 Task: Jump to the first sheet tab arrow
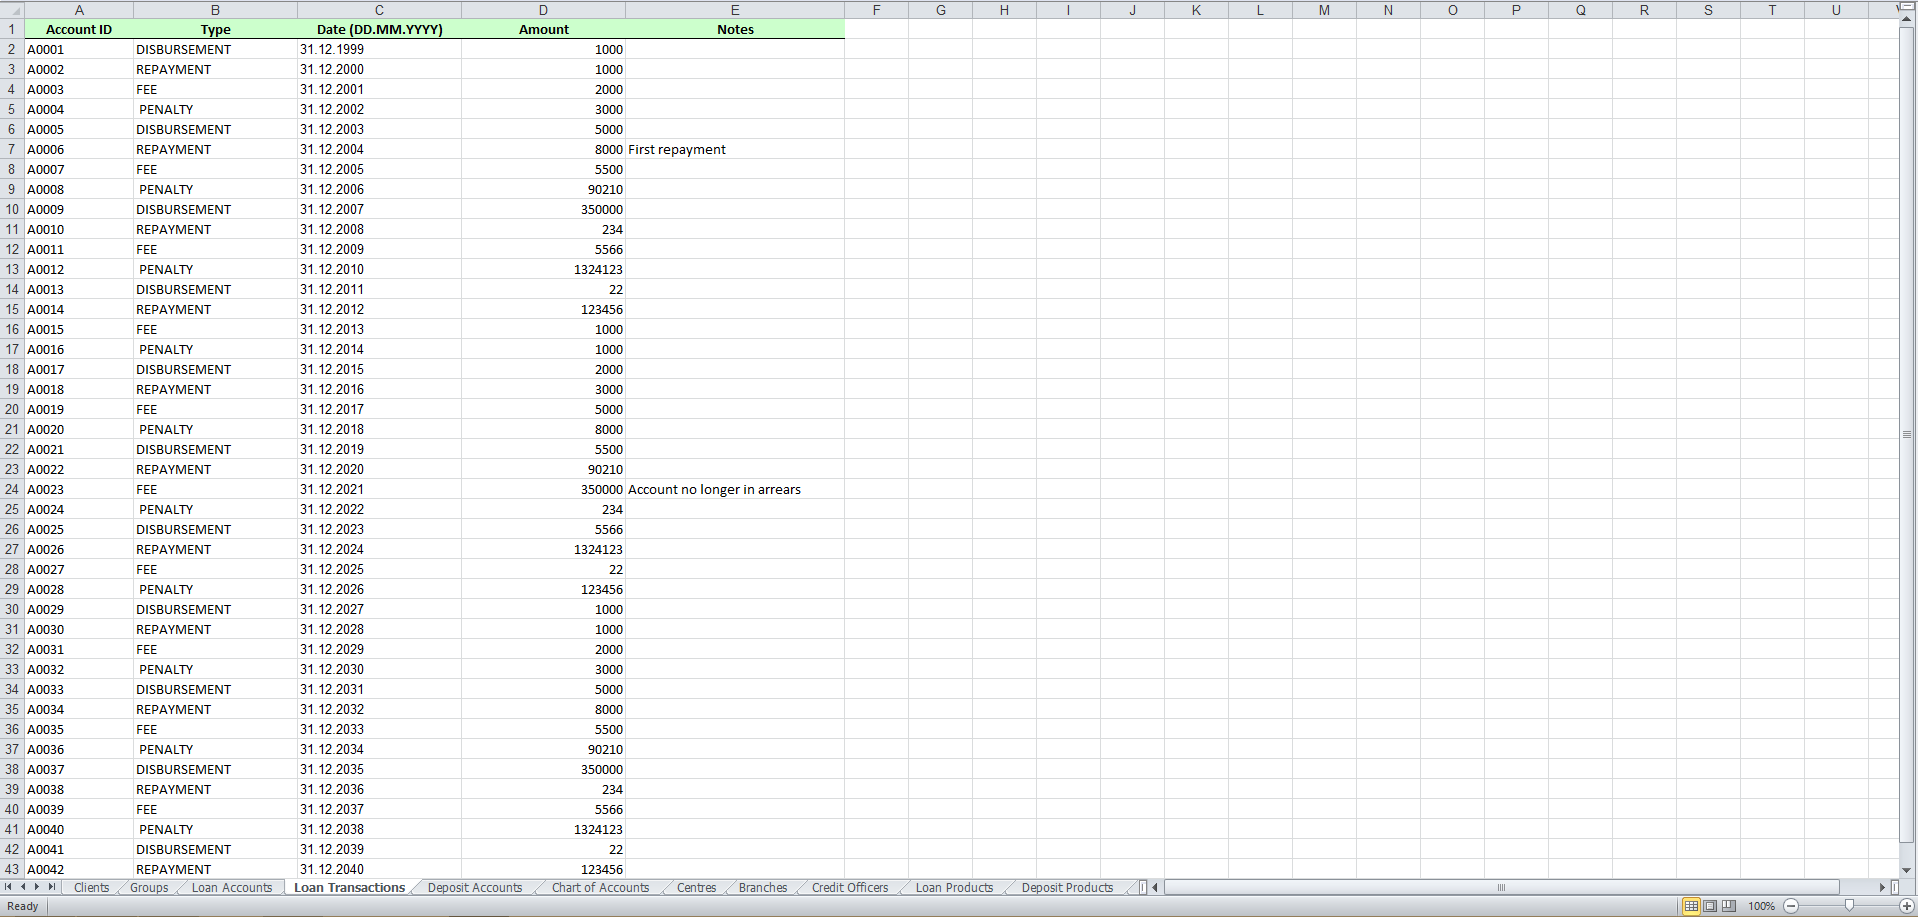click(8, 887)
